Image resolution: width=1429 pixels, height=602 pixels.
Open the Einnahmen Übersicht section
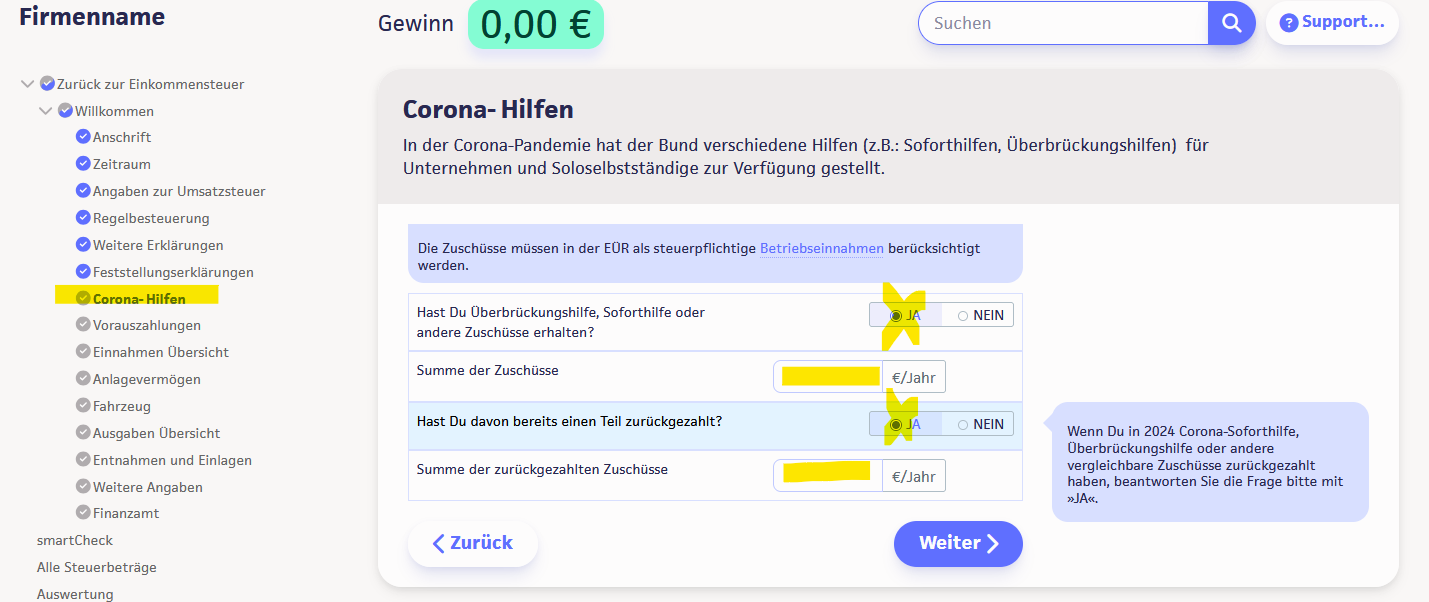coord(160,352)
